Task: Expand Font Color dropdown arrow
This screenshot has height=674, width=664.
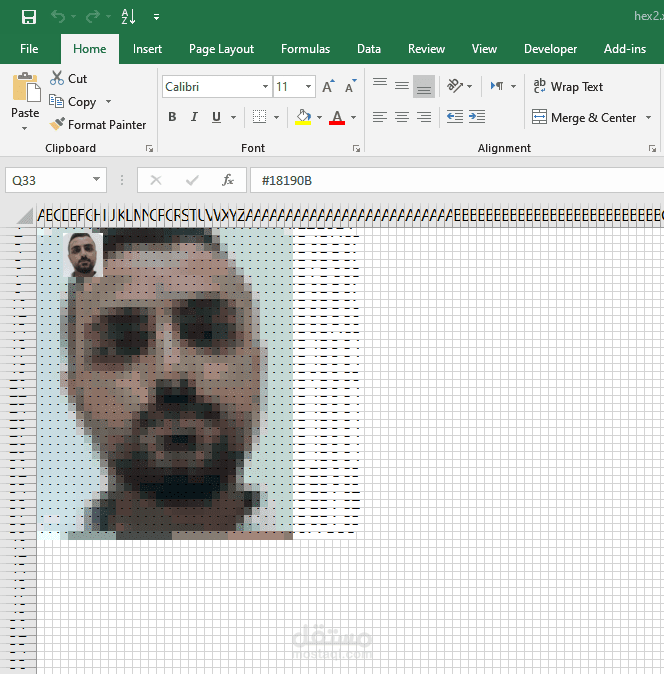Action: 353,117
